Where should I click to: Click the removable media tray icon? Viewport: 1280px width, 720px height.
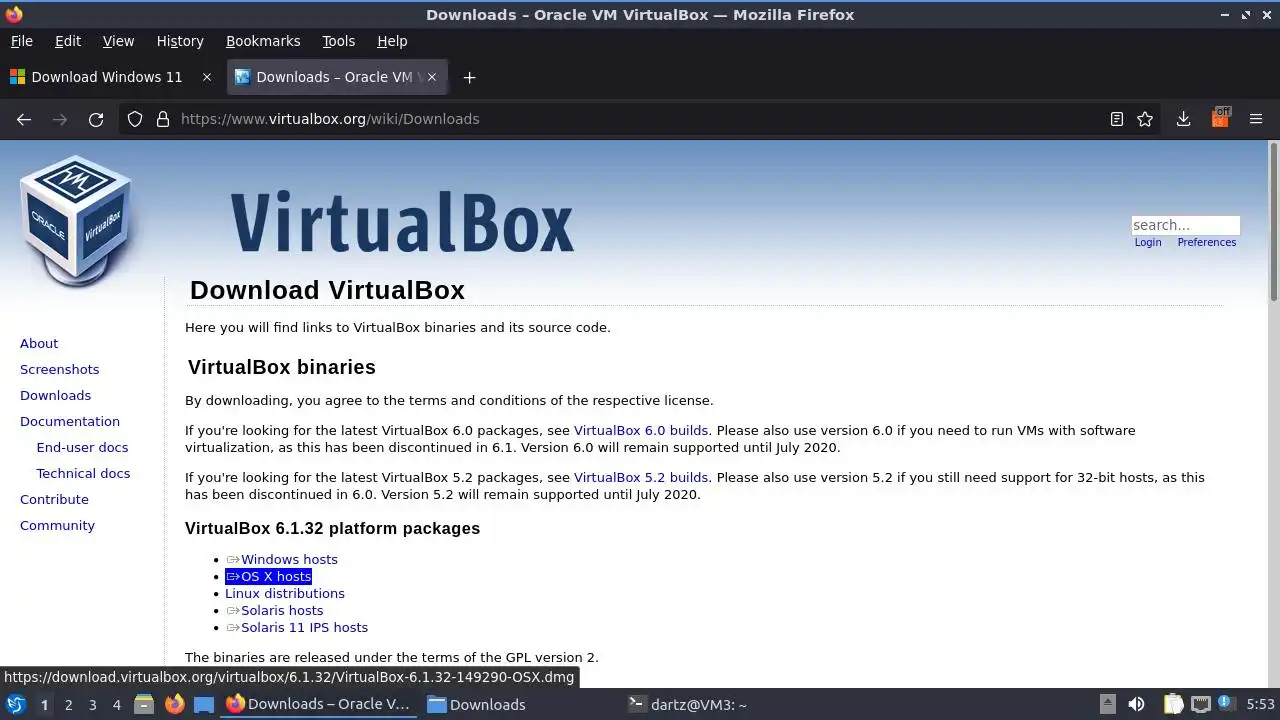click(x=1107, y=704)
